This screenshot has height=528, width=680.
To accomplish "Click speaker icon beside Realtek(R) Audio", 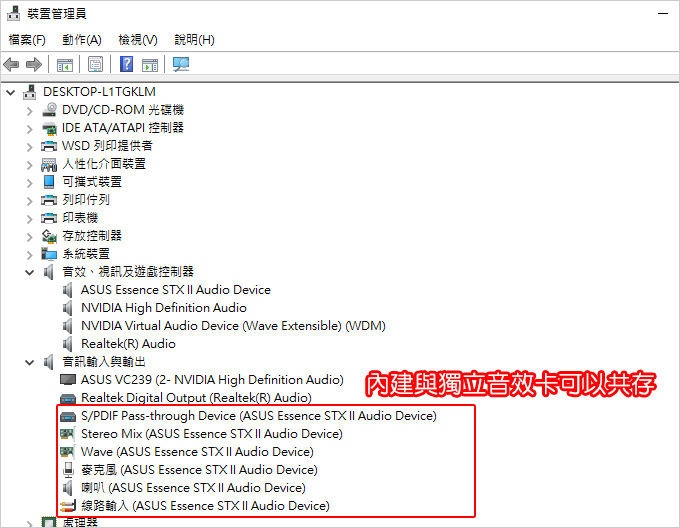I will pos(68,344).
